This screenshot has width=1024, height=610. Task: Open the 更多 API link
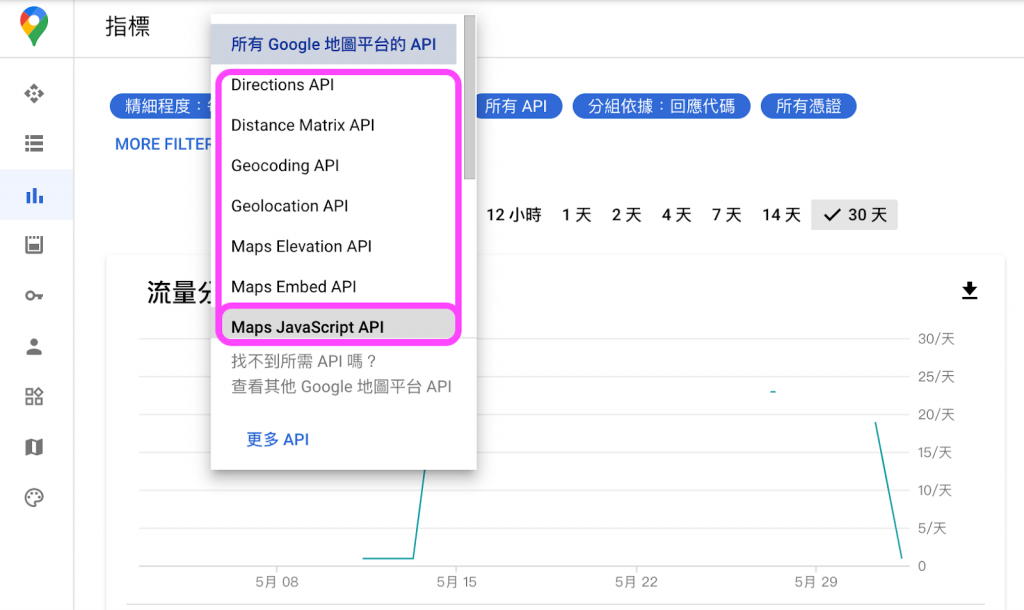pos(278,440)
